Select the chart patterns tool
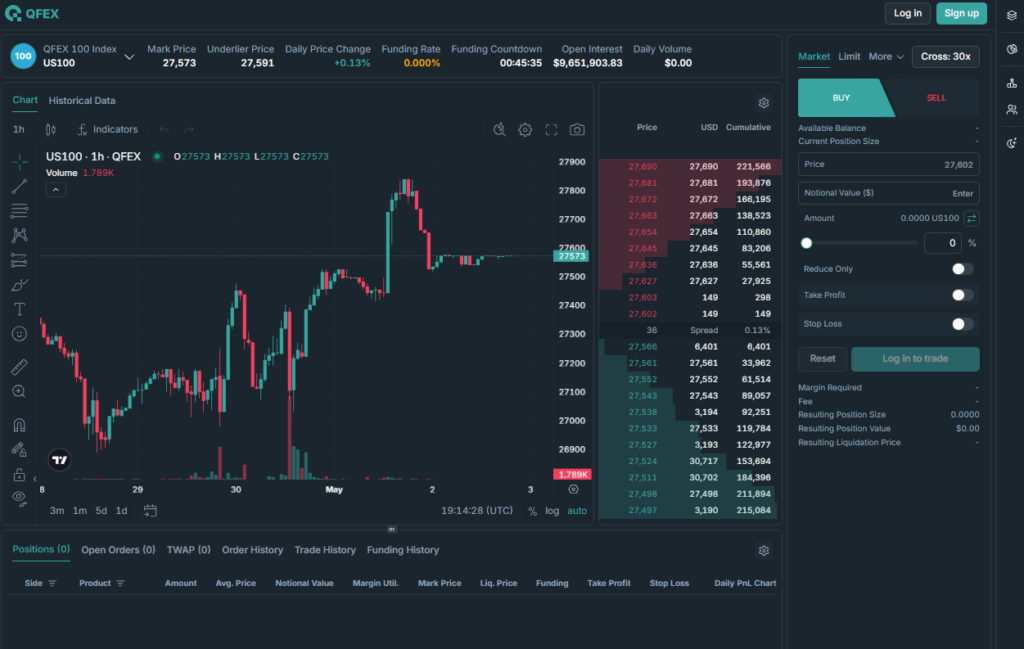This screenshot has height=649, width=1024. tap(20, 235)
